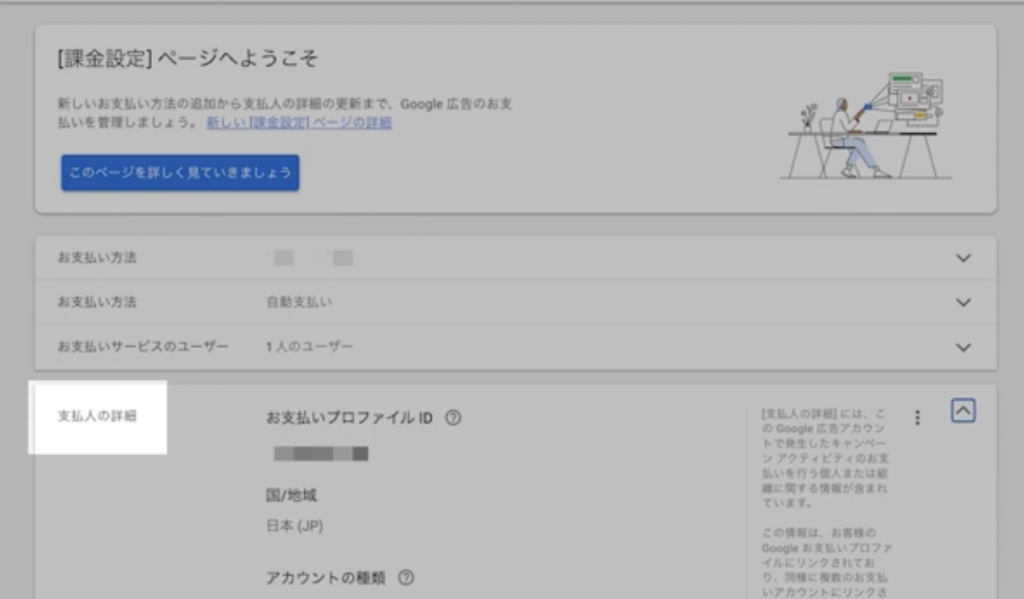Open three-dot menu in 支払人の詳細 section
Screen dimensions: 1024x599
[x=917, y=418]
